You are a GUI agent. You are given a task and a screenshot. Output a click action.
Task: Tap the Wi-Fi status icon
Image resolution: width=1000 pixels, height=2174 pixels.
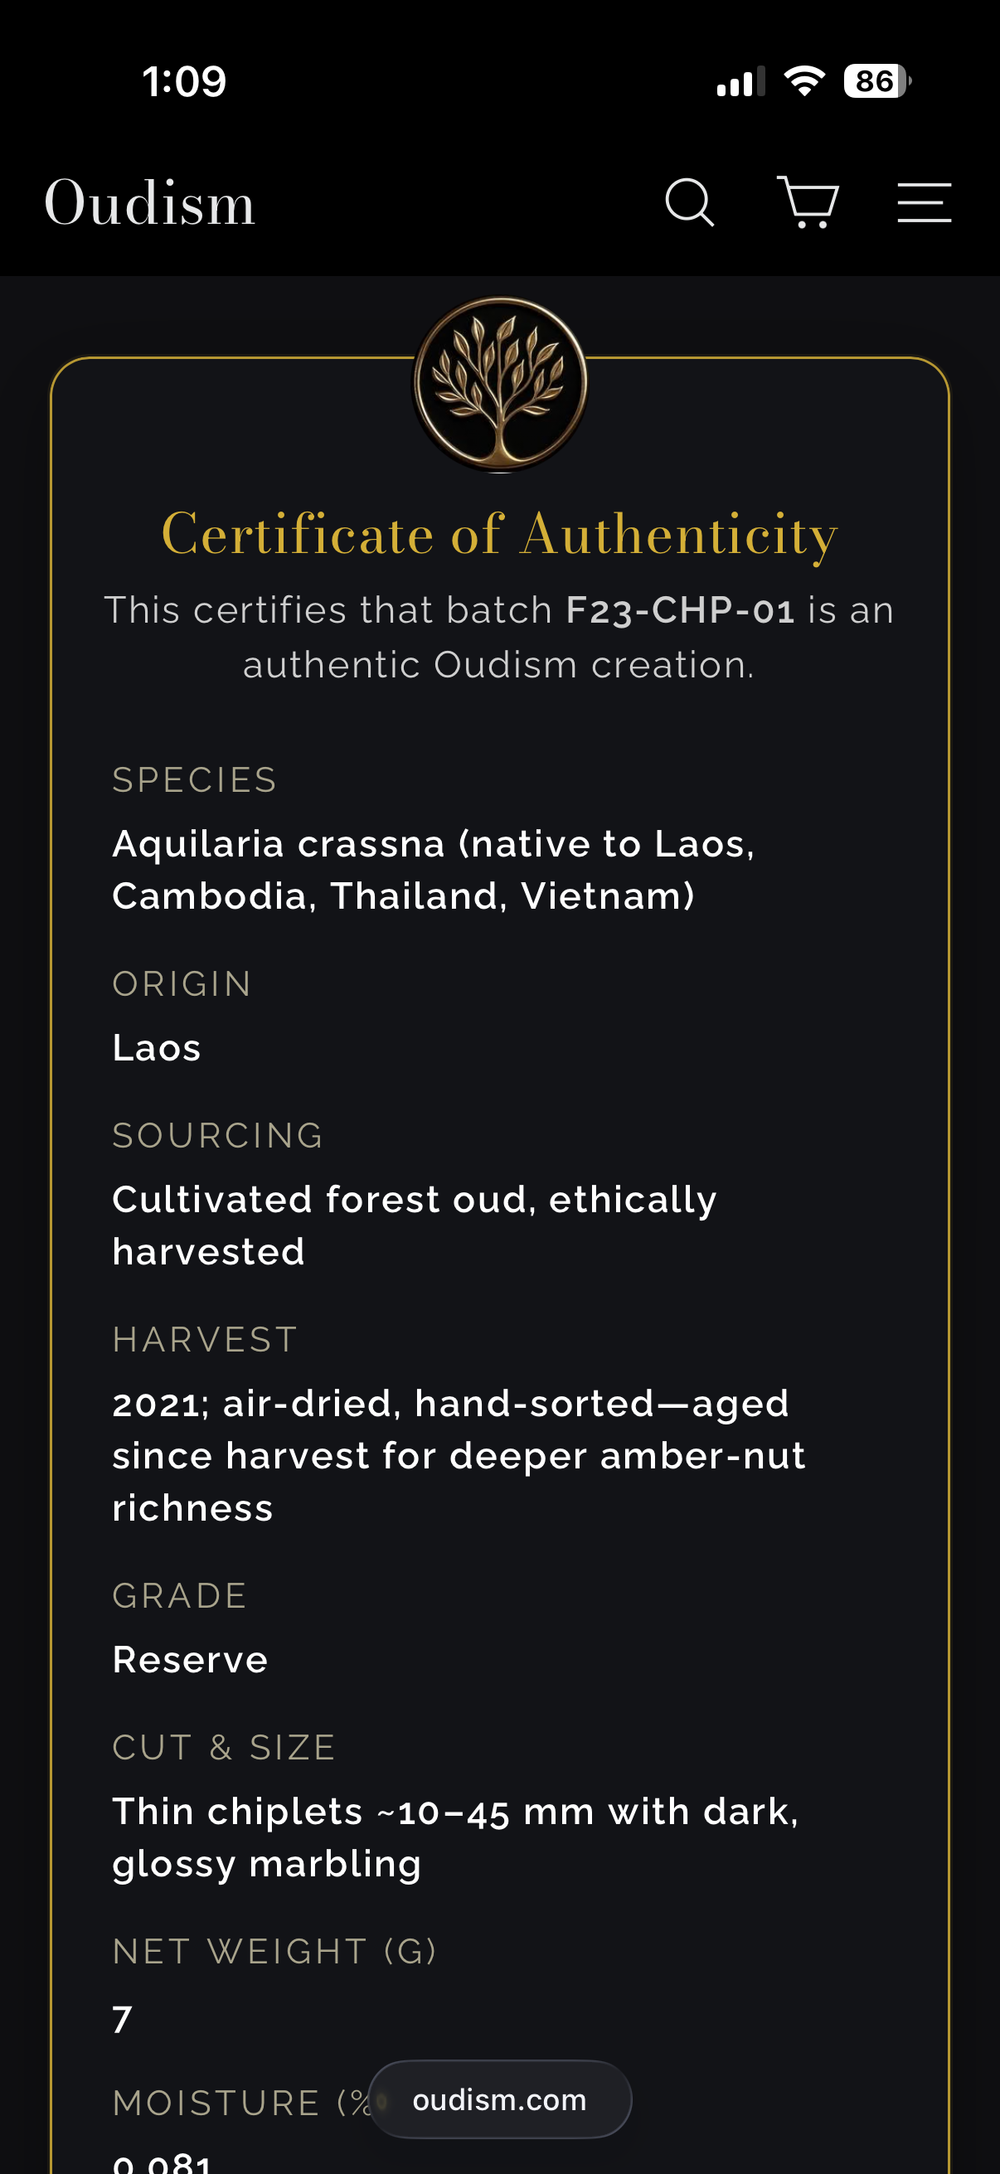click(804, 81)
